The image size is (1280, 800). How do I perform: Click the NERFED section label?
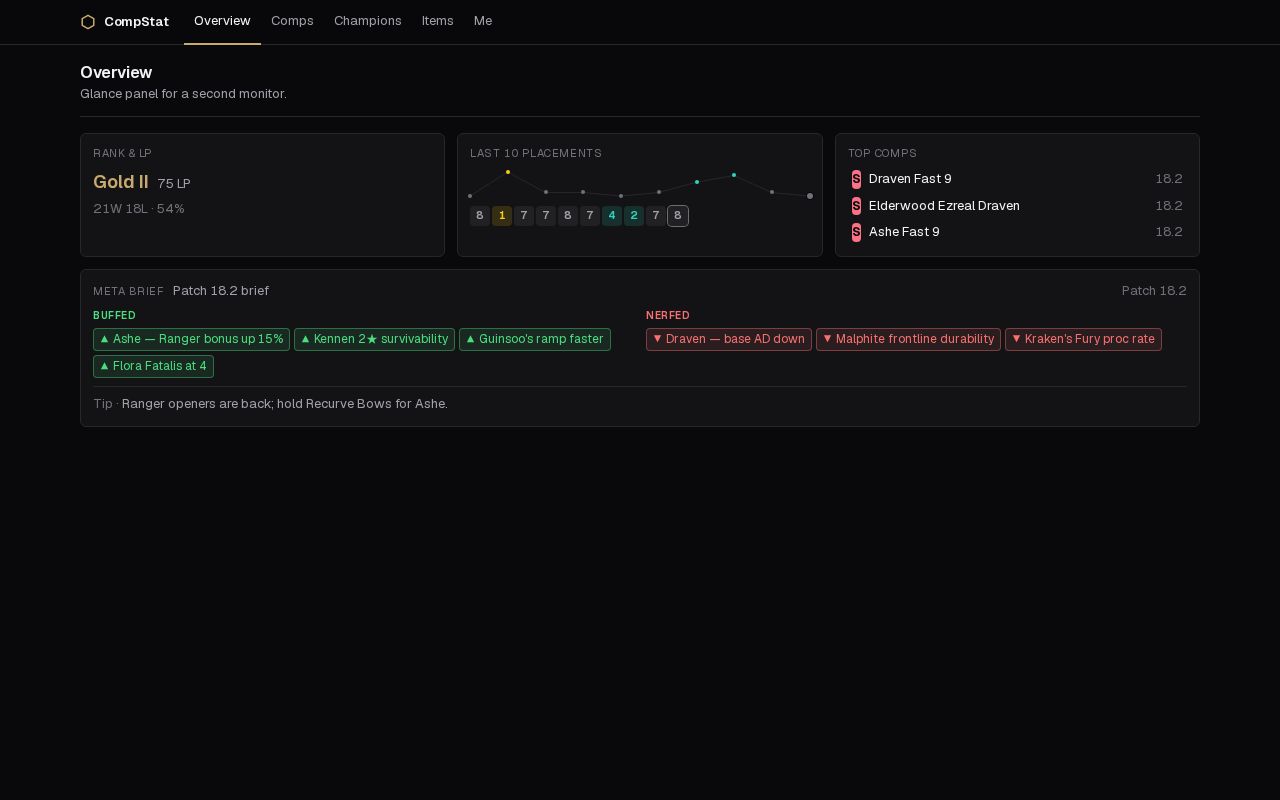[x=668, y=315]
